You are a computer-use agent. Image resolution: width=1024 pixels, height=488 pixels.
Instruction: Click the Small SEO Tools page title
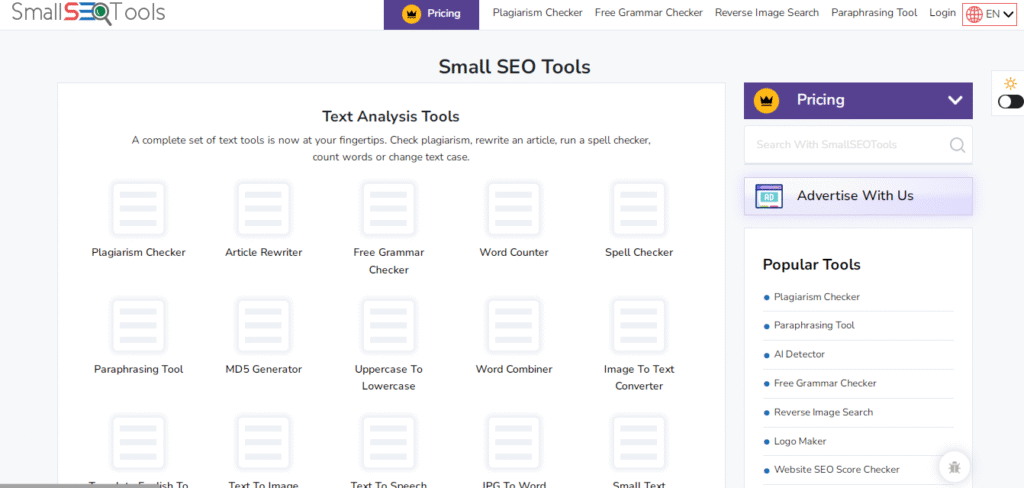pos(514,67)
